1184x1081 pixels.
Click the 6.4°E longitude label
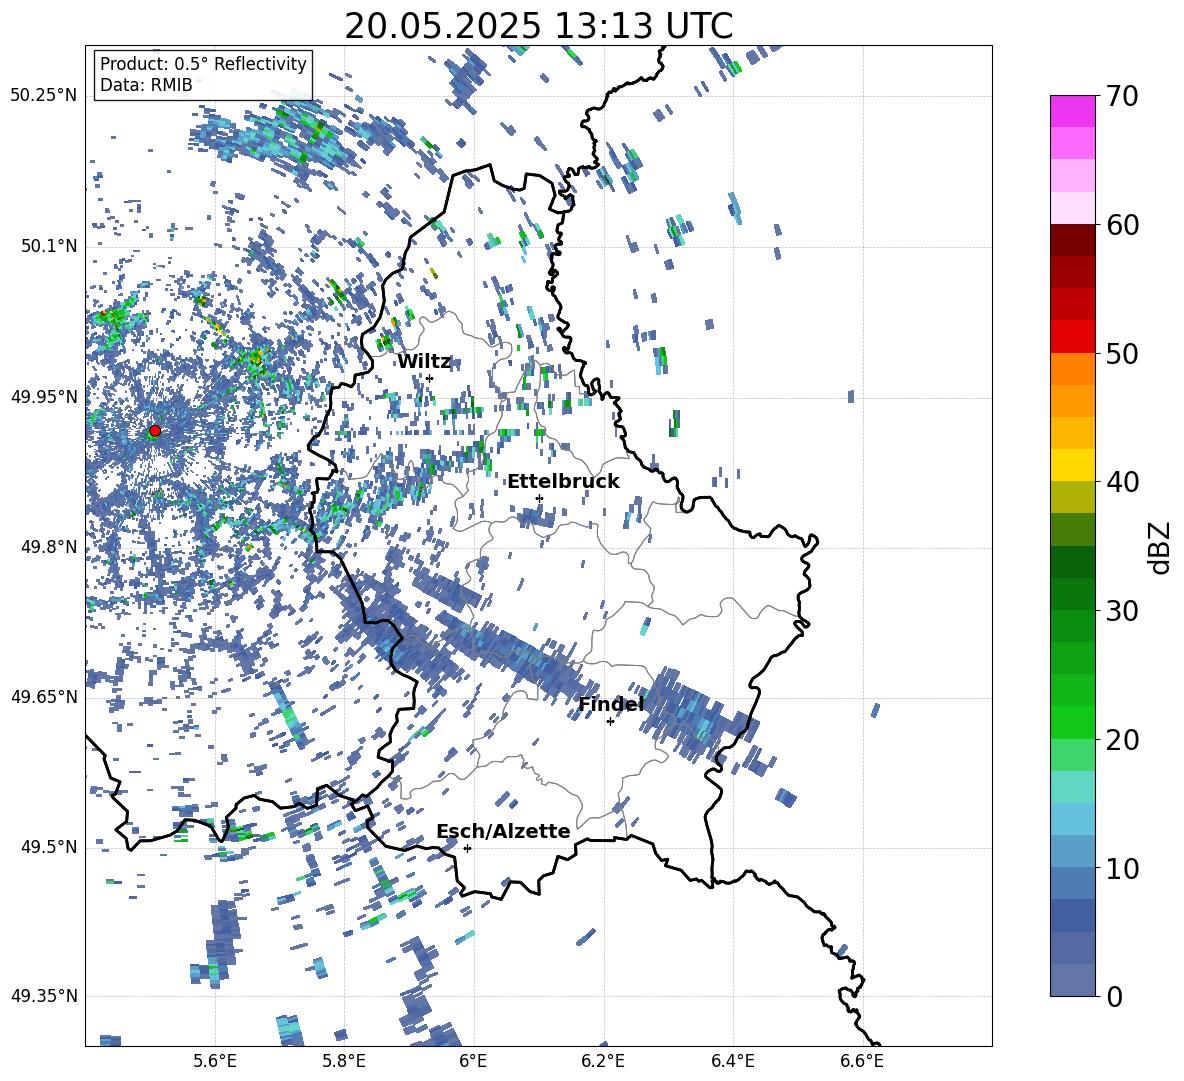pyautogui.click(x=732, y=1061)
